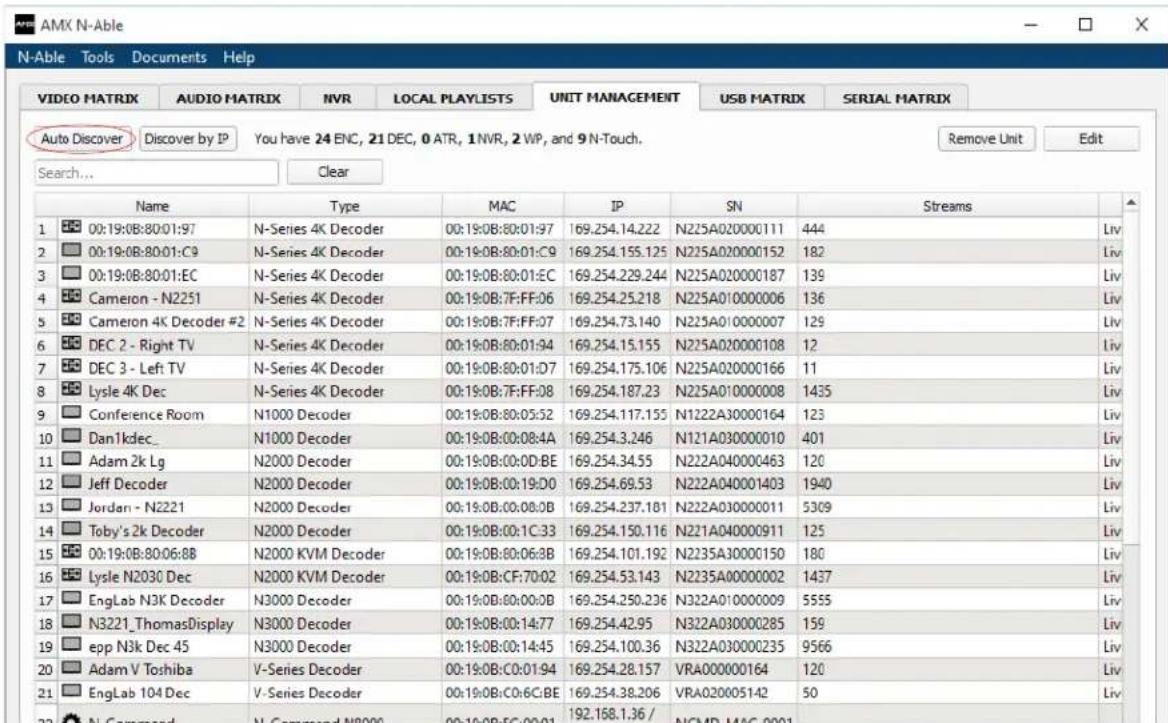Sort the table by MAC column header
The height and width of the screenshot is (723, 1168).
tap(503, 206)
